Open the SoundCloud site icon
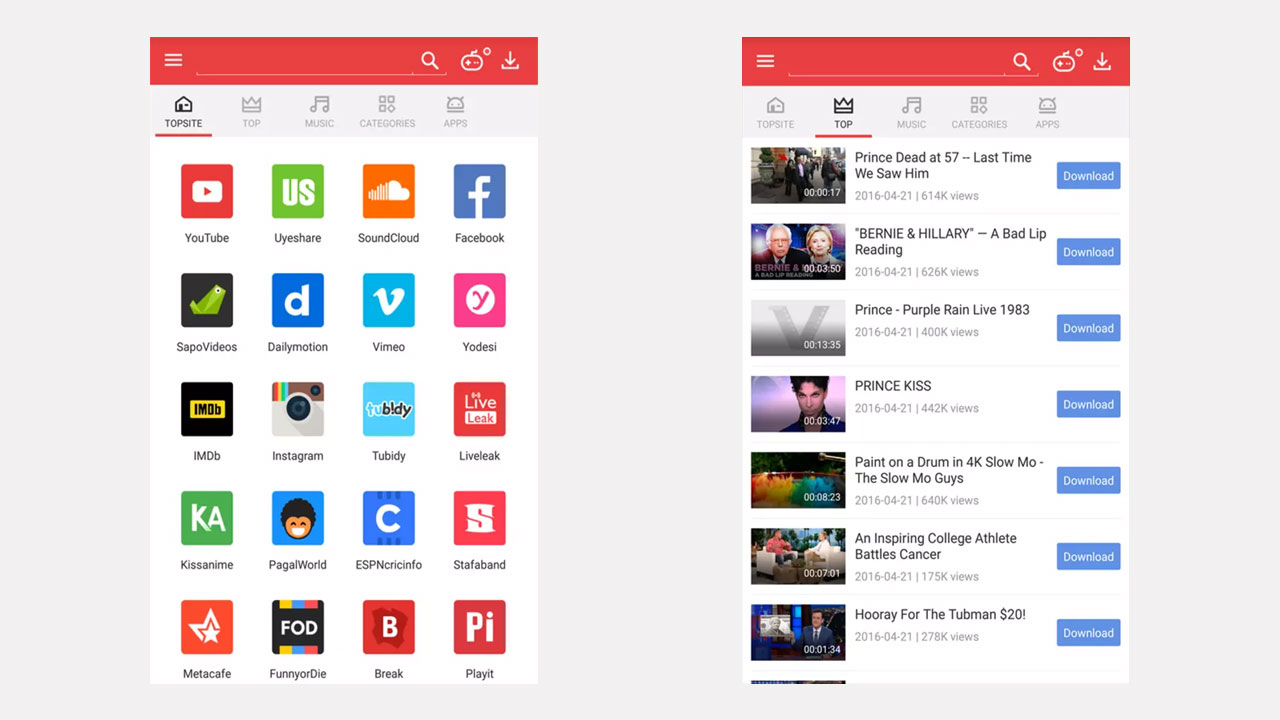Viewport: 1280px width, 720px height. (389, 191)
